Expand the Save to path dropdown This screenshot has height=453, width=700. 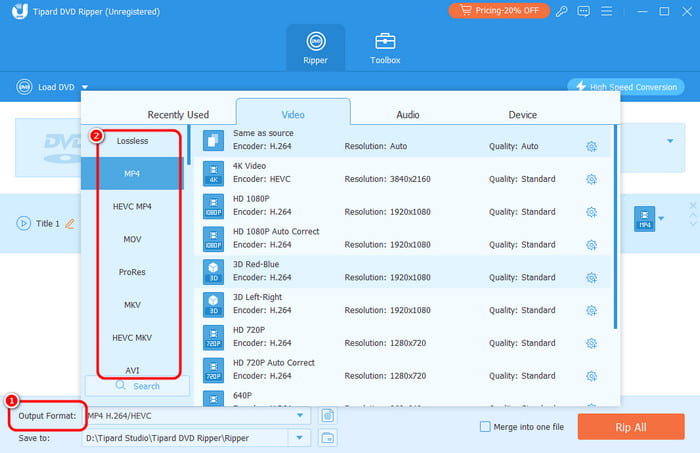click(300, 438)
